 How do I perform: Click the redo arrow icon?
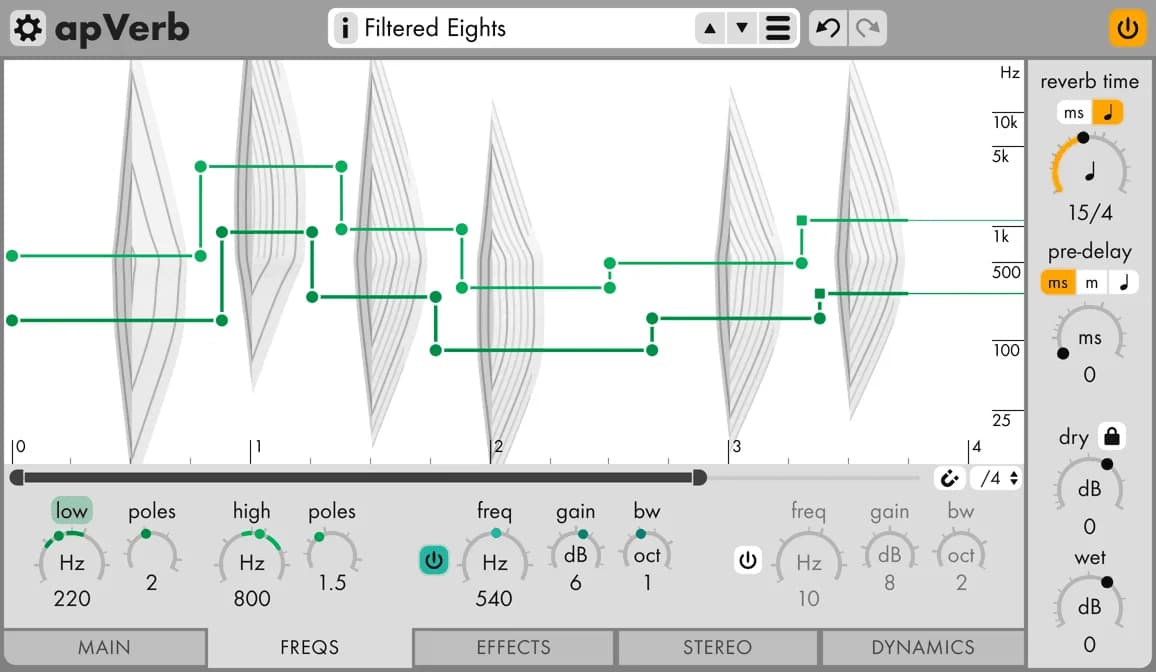point(867,28)
